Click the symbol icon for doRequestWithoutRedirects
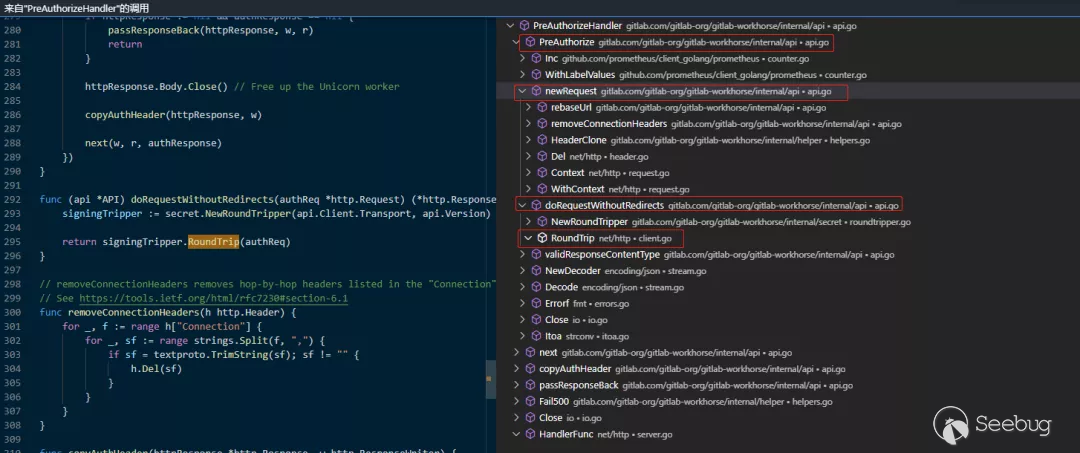 536,205
